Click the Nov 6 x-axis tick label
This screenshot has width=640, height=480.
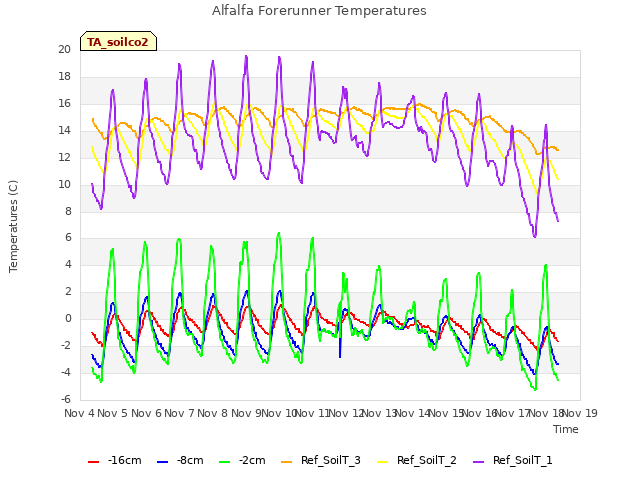146,413
